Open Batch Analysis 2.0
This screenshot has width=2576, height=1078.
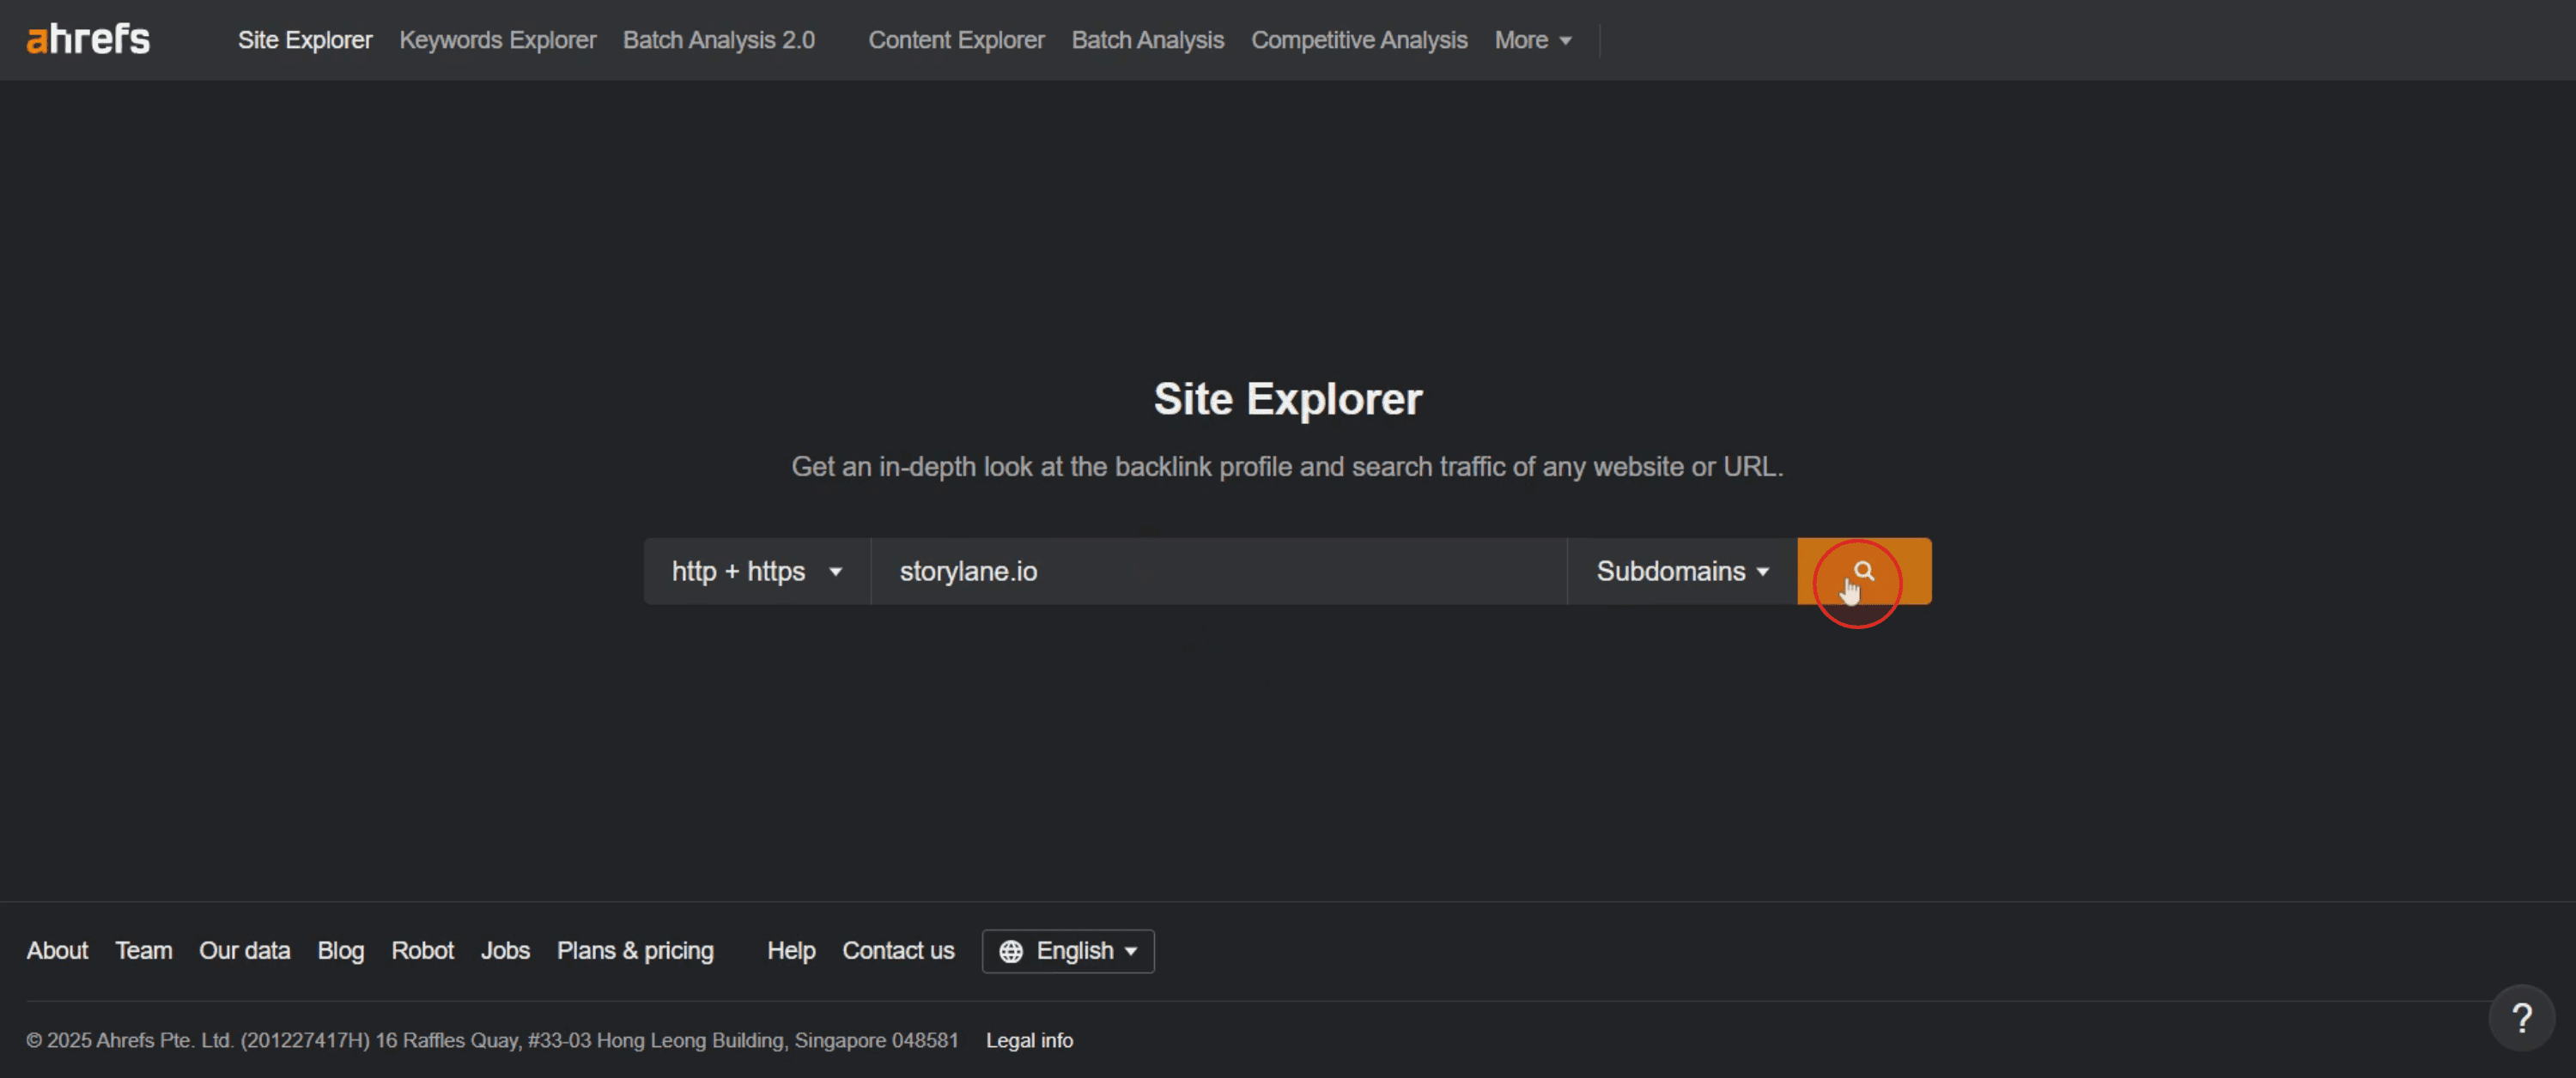718,40
